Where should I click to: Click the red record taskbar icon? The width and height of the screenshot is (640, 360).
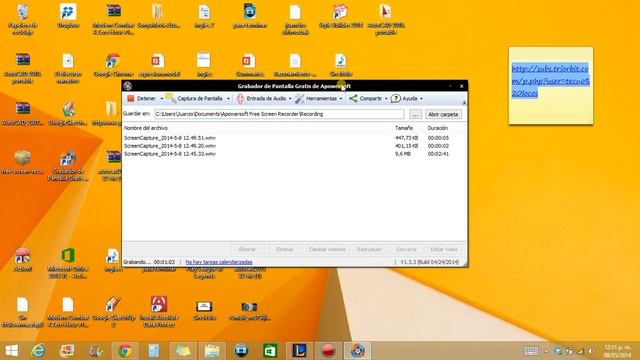click(x=328, y=351)
